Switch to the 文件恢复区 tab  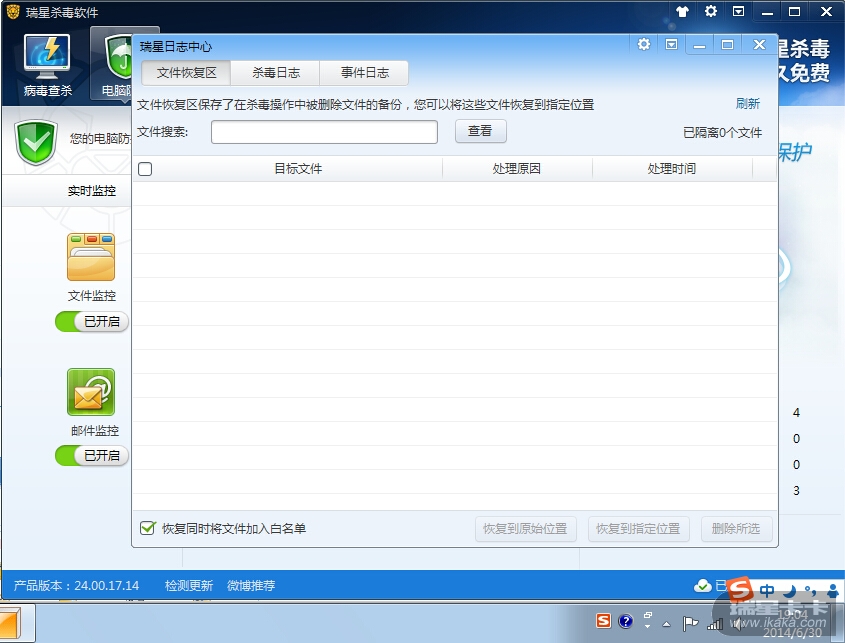[186, 73]
